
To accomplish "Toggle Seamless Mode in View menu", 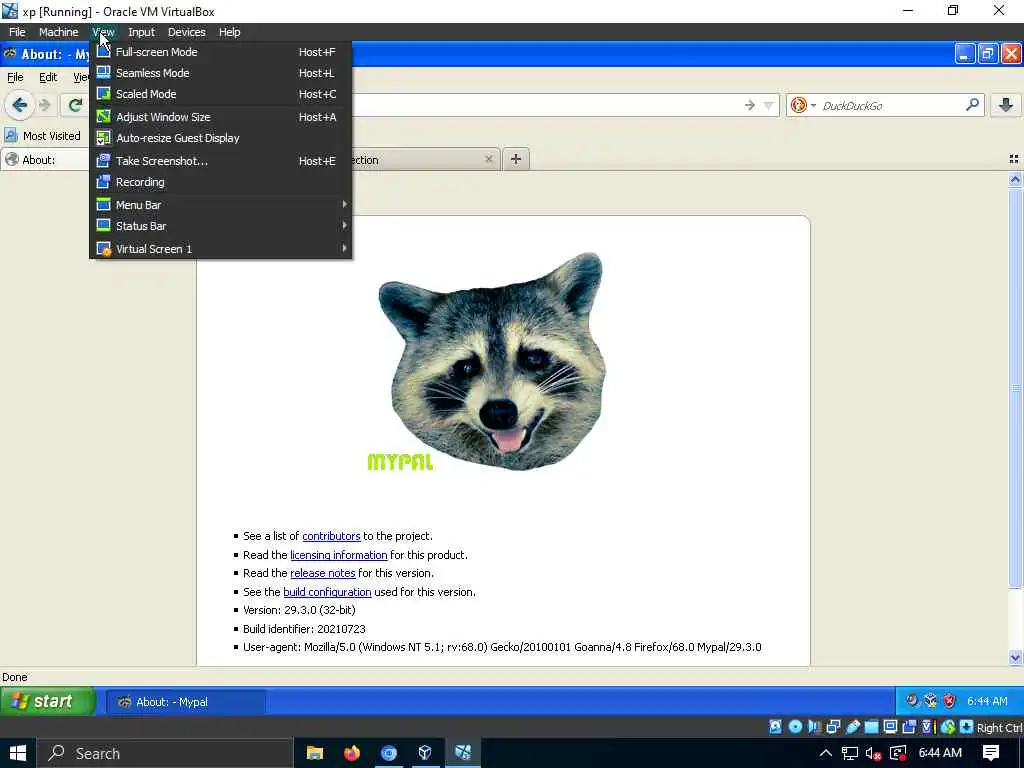I will pos(220,73).
